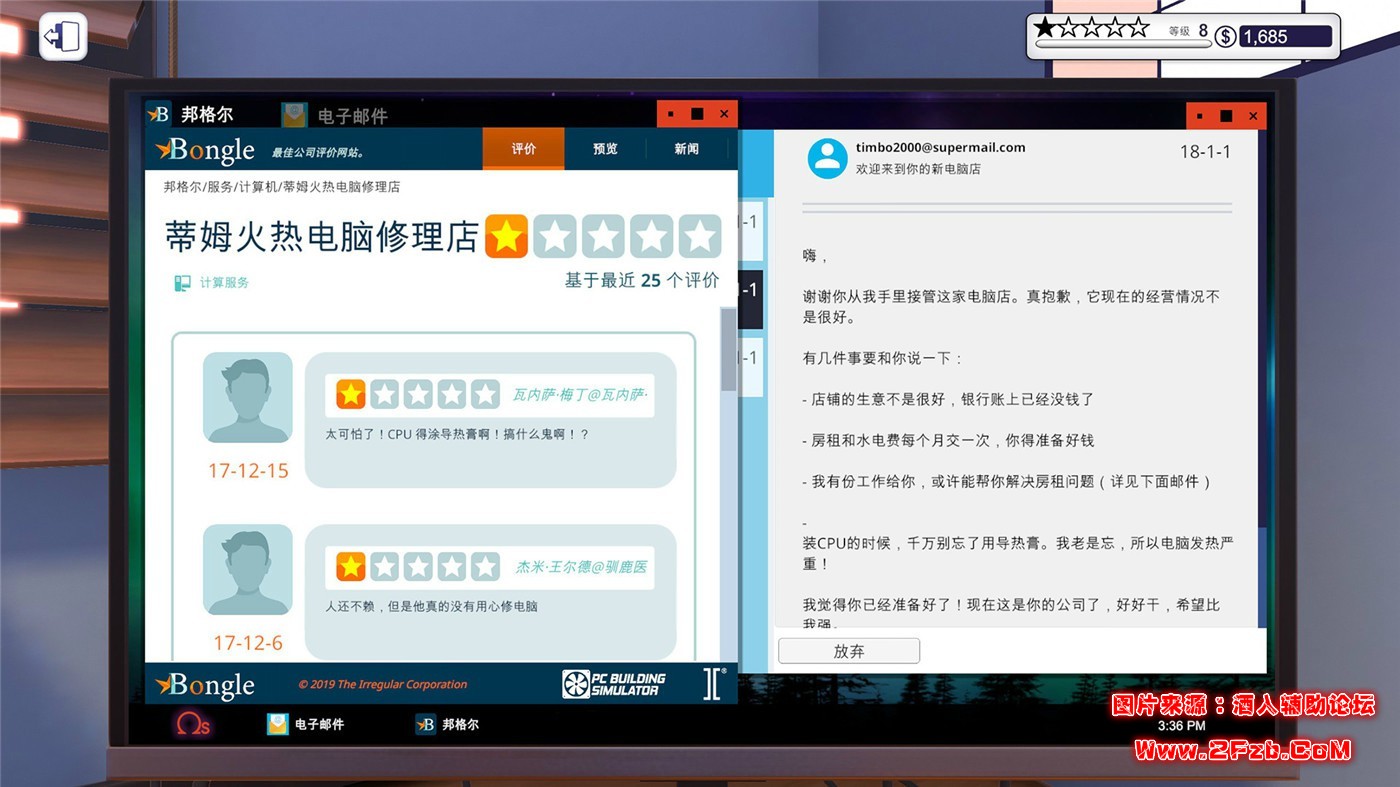1400x787 pixels.
Task: Click the email date "18-1-1"
Action: [x=1205, y=152]
